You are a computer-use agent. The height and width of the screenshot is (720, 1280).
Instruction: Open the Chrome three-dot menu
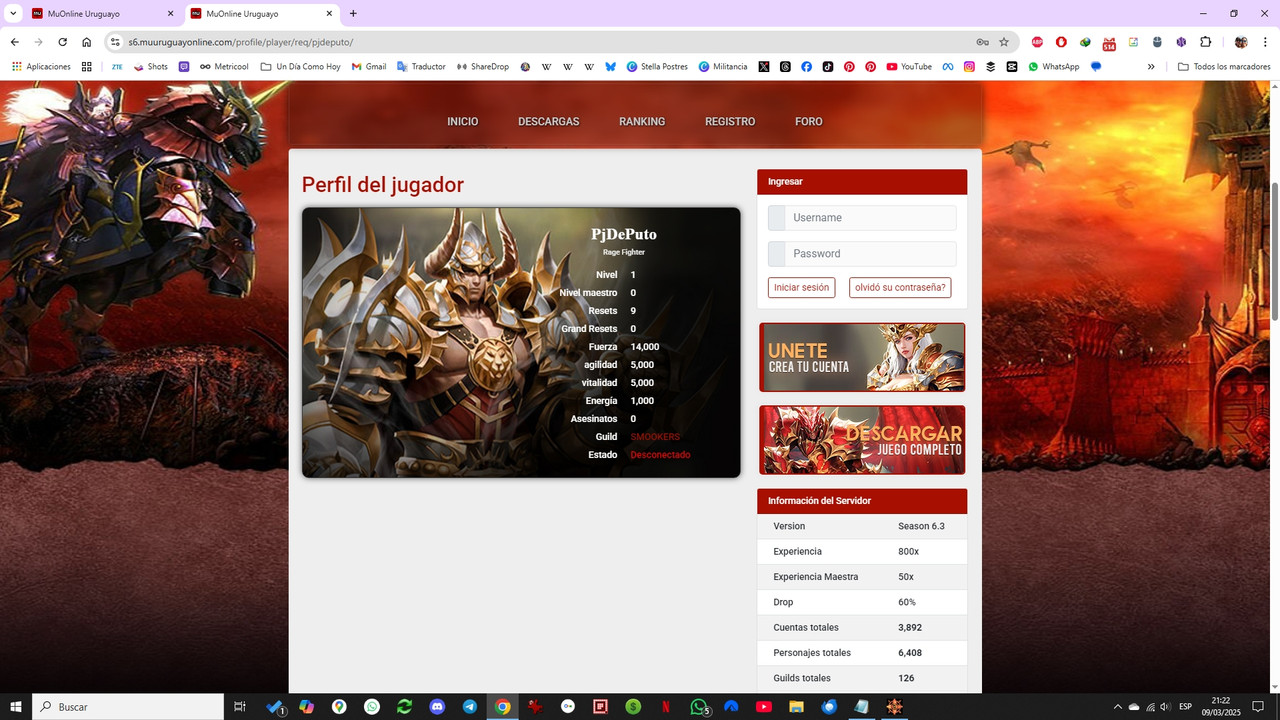[x=1266, y=42]
